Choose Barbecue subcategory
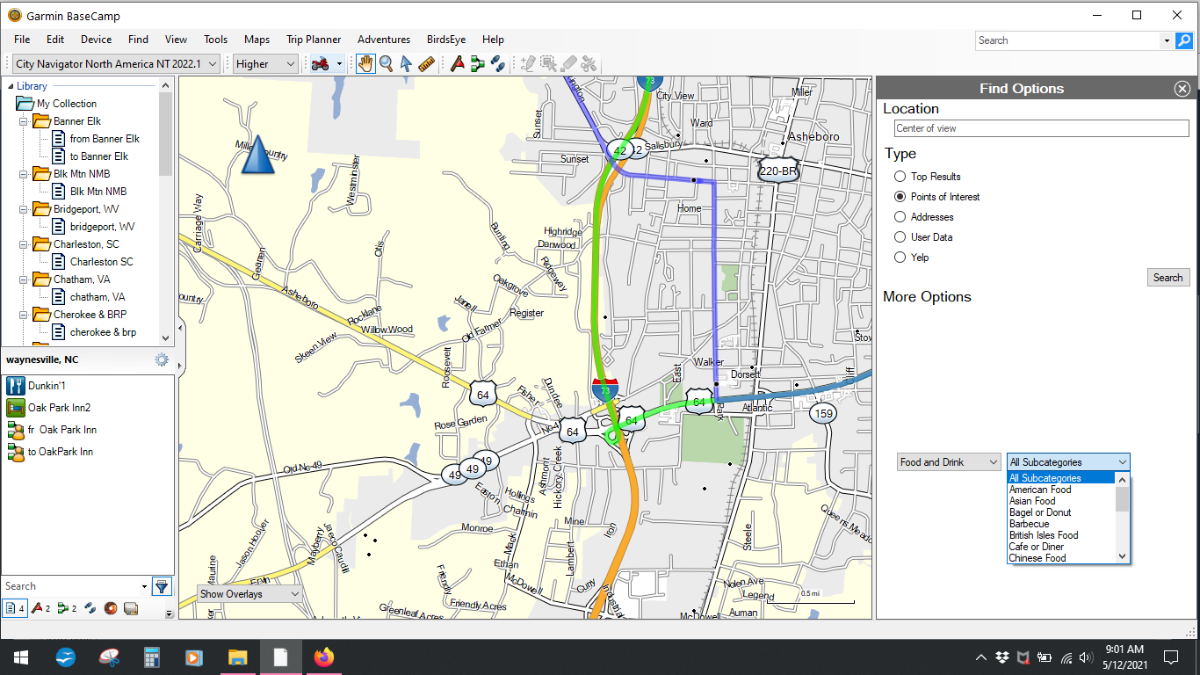 1029,524
